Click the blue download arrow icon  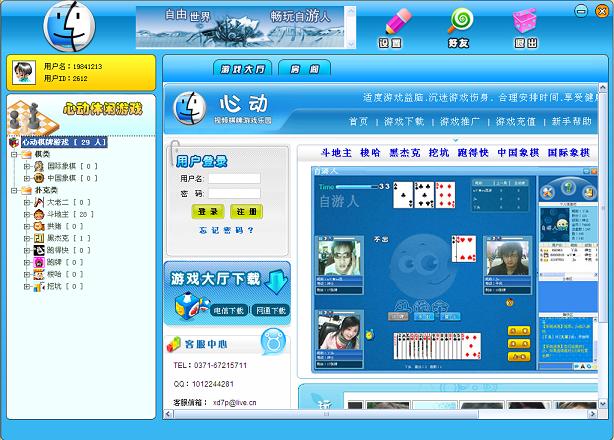point(276,281)
